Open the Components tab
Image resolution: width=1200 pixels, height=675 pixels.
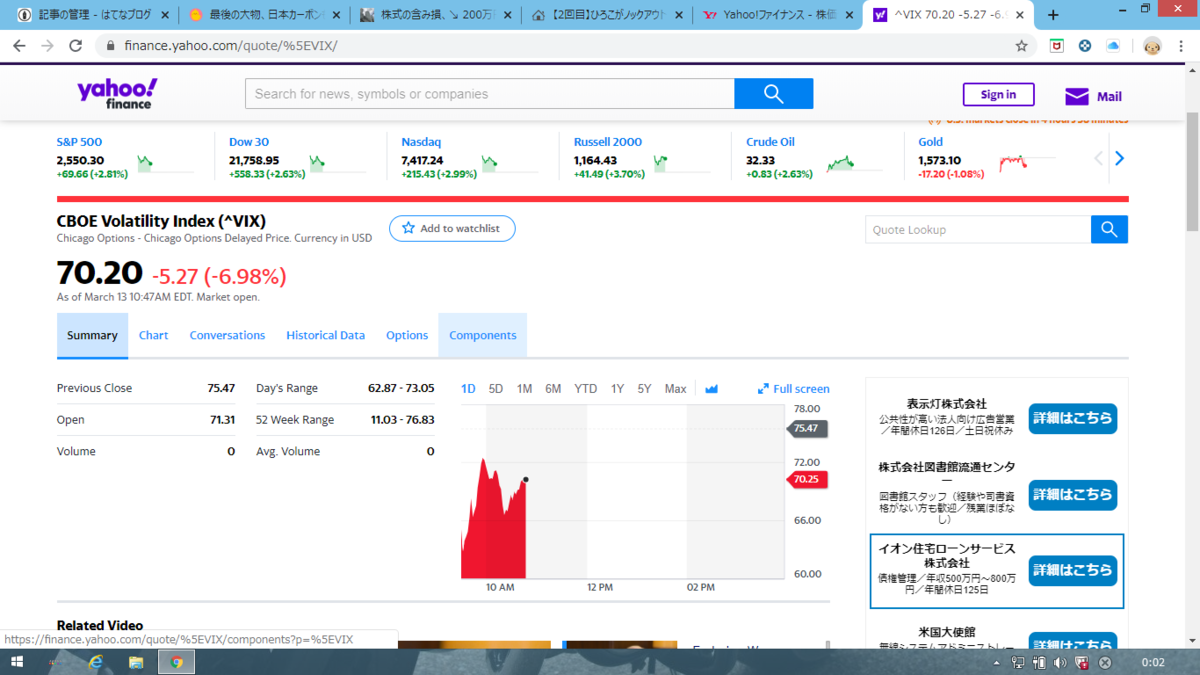coord(483,335)
